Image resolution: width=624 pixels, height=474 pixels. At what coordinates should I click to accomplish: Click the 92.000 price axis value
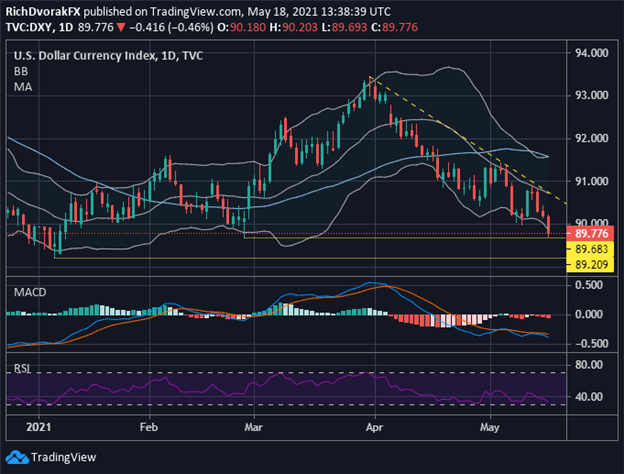(592, 138)
